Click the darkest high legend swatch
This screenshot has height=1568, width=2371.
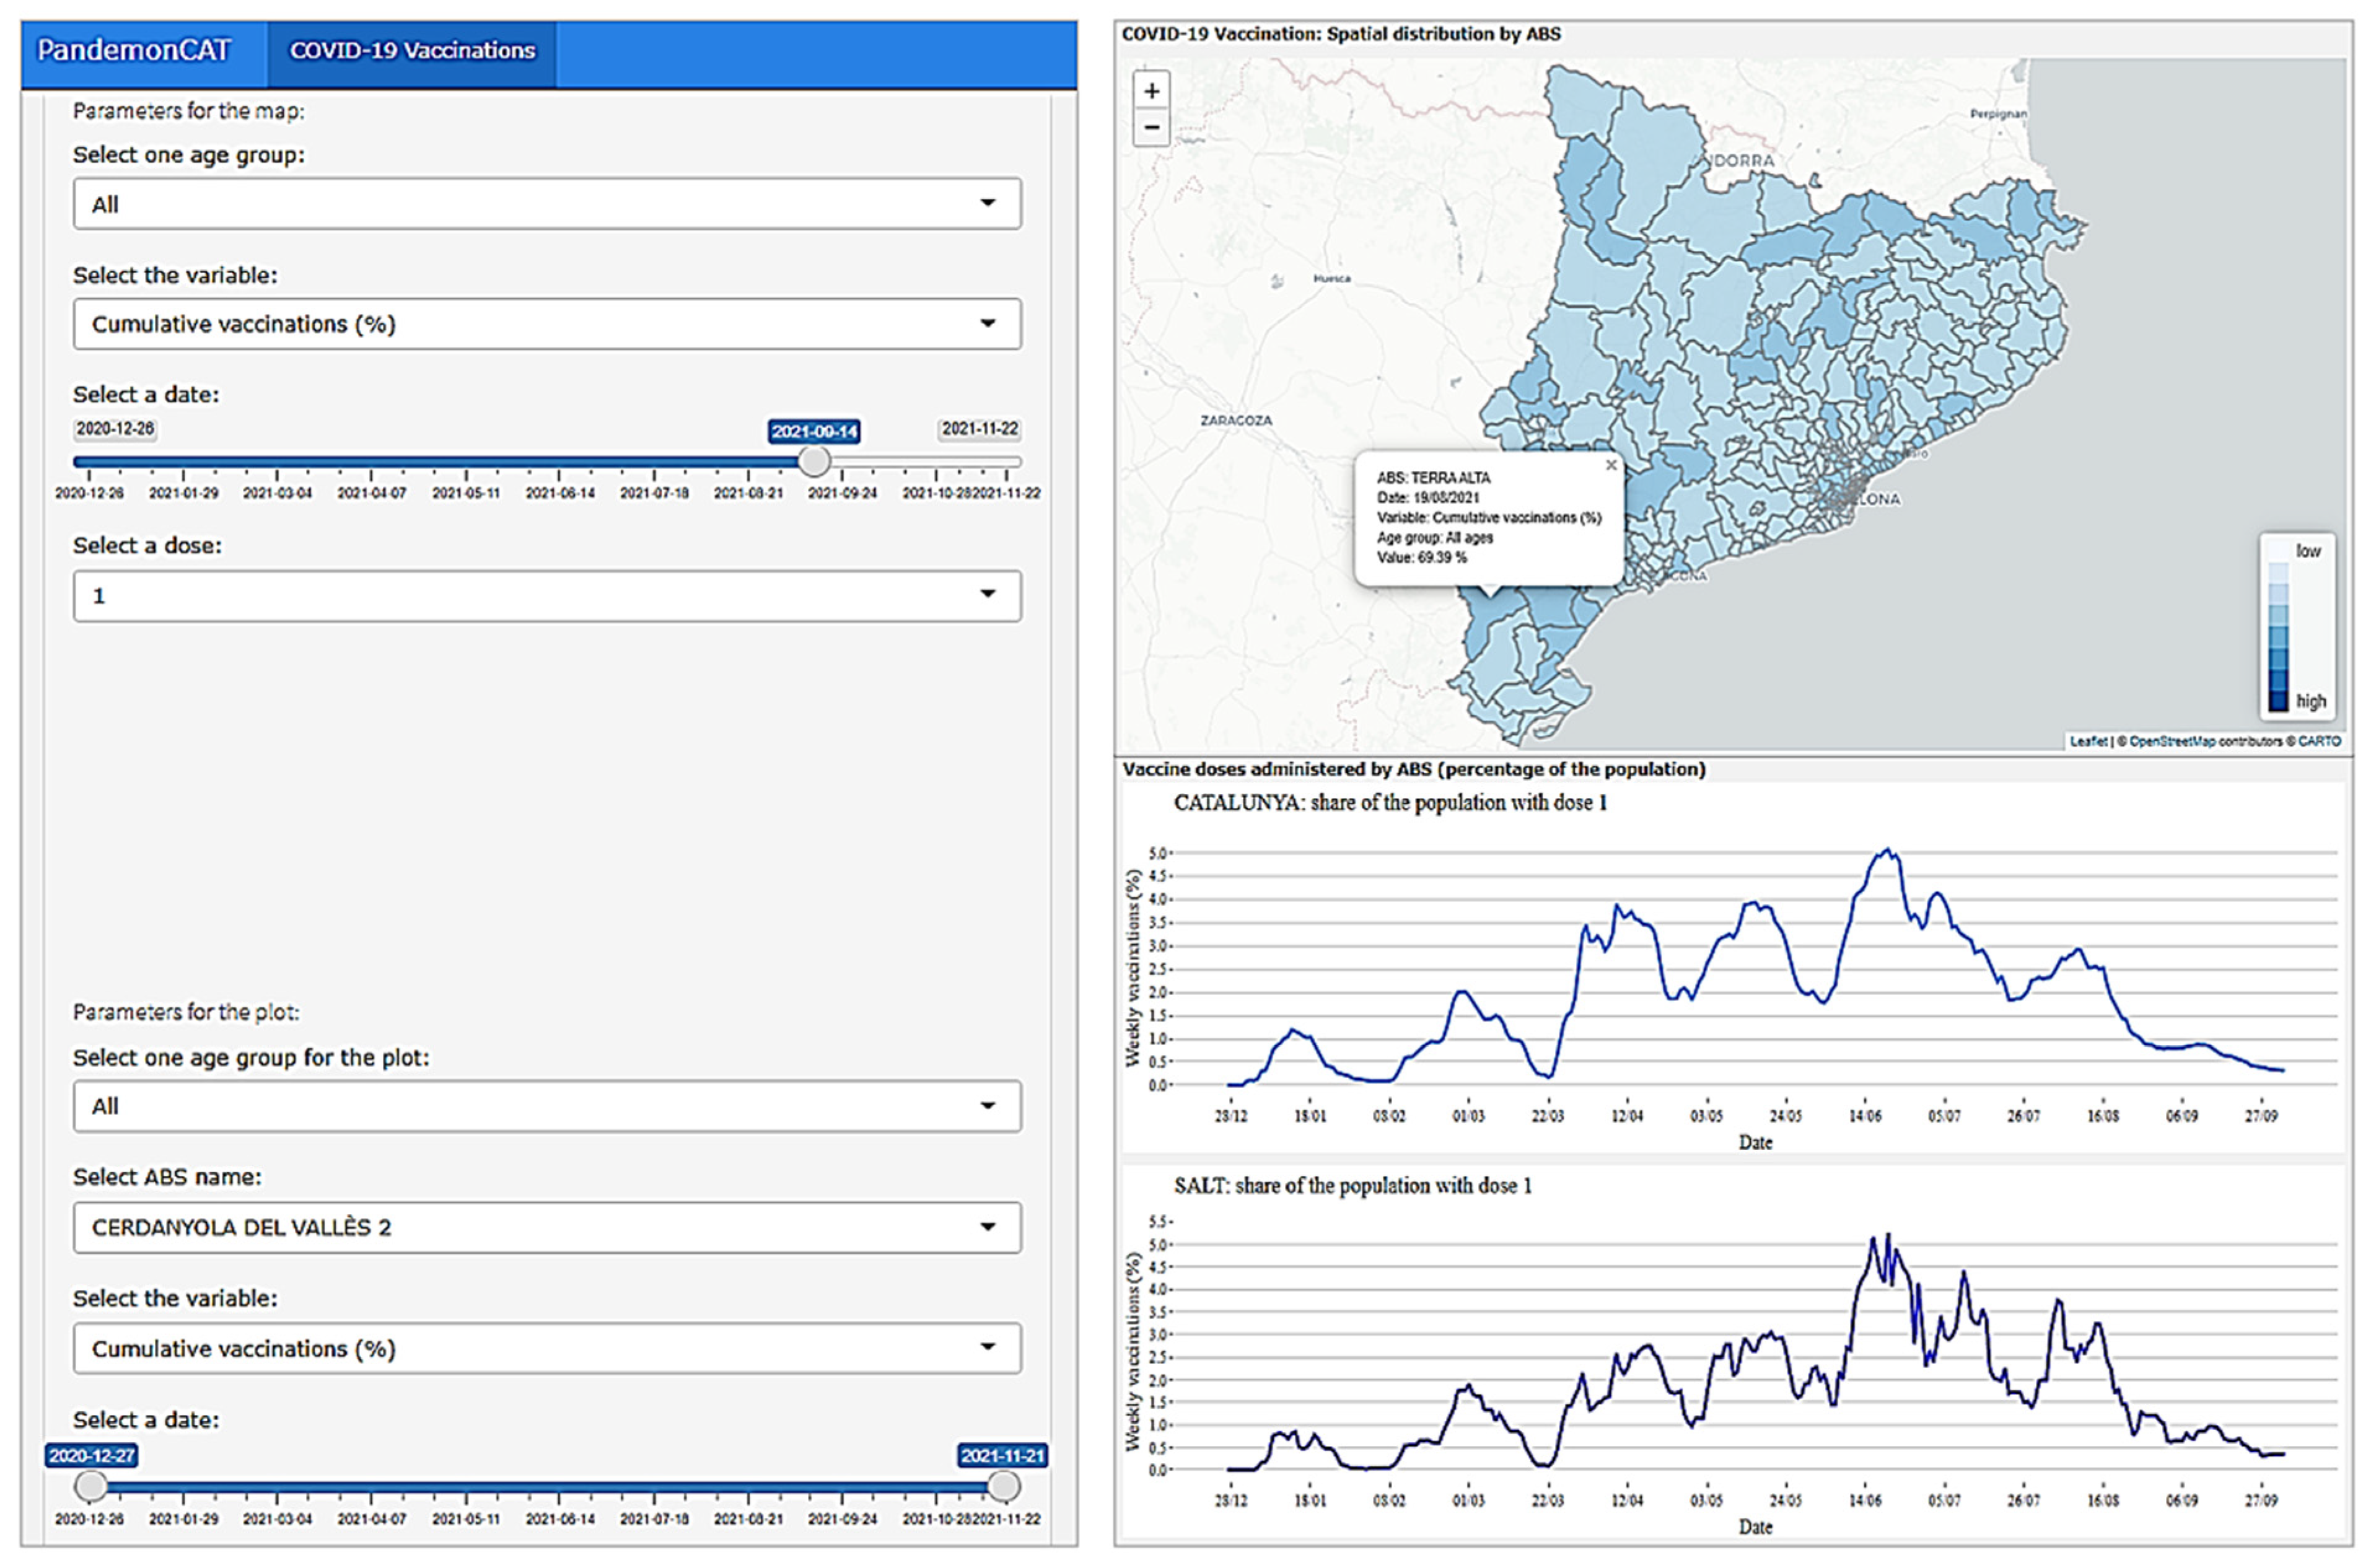click(x=2278, y=701)
